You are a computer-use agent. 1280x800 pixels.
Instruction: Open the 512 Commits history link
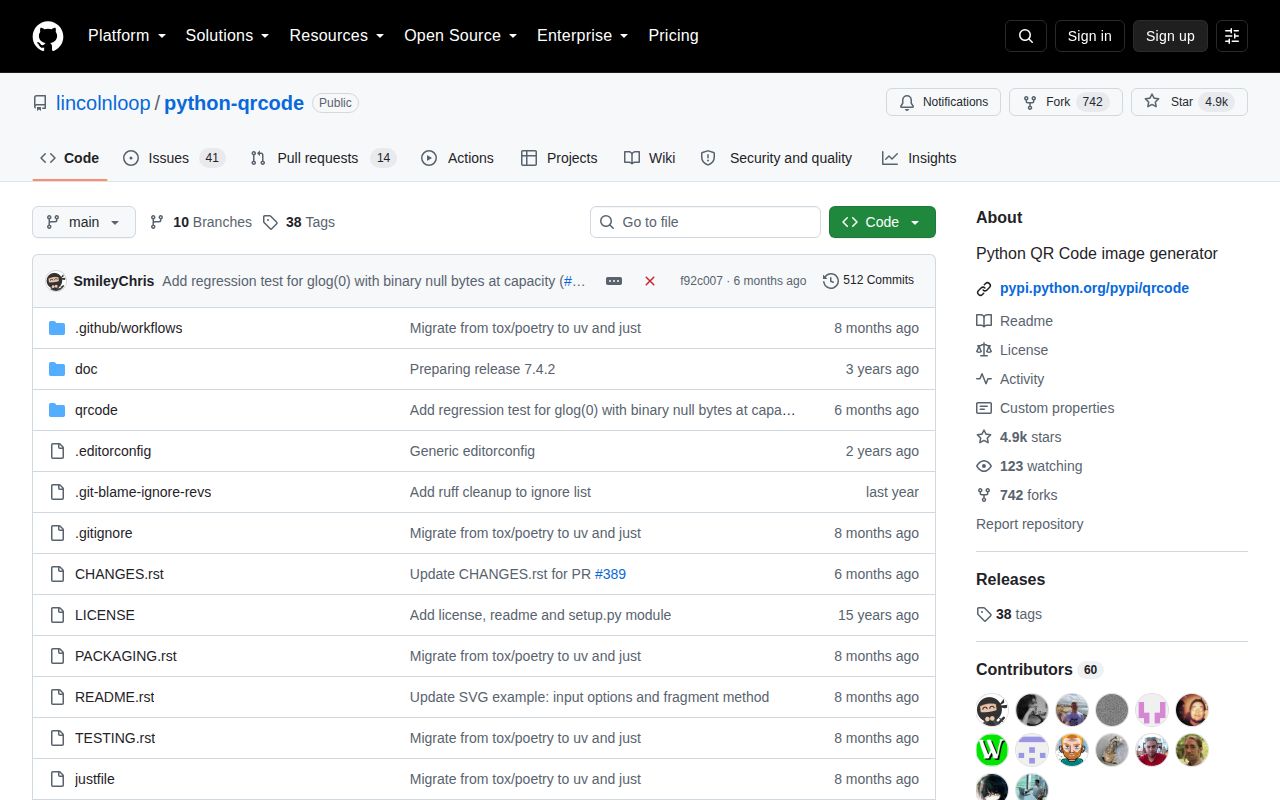pyautogui.click(x=869, y=281)
